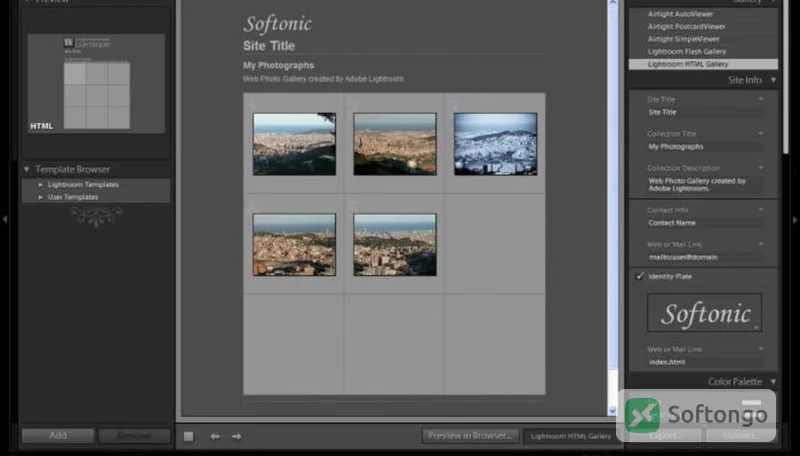Viewport: 800px width, 456px height.
Task: Open the blue-toned third photo thumbnail
Action: point(495,144)
